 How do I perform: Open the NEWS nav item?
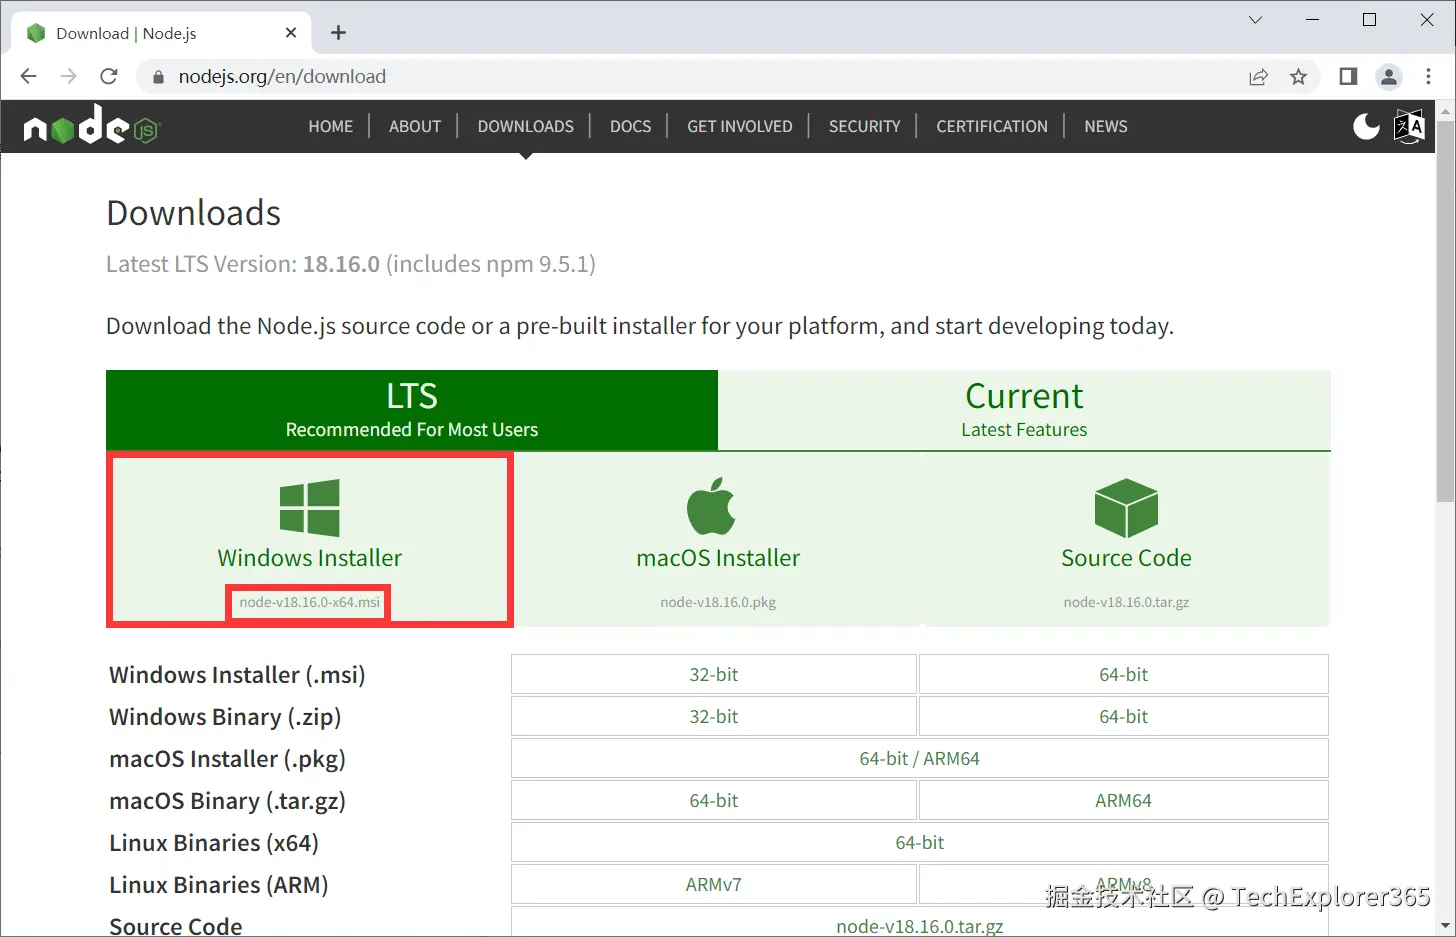(x=1106, y=126)
